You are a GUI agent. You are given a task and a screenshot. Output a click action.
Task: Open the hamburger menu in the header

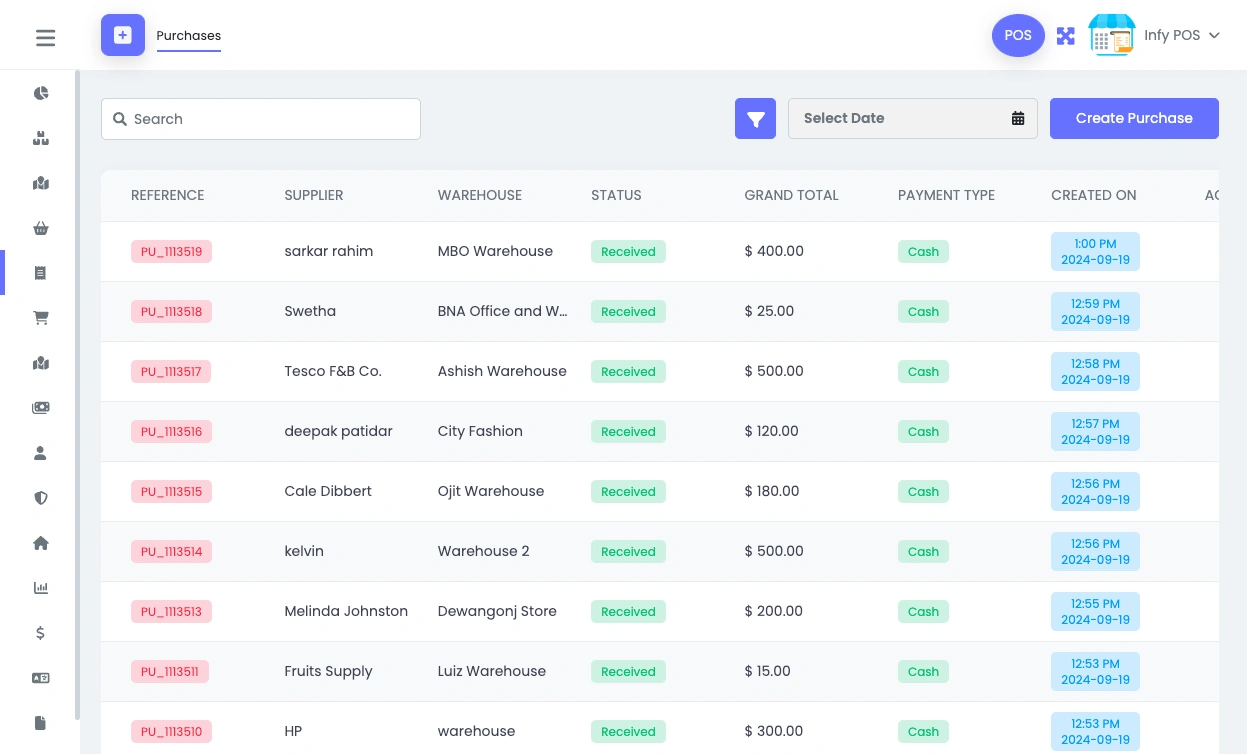pos(45,38)
